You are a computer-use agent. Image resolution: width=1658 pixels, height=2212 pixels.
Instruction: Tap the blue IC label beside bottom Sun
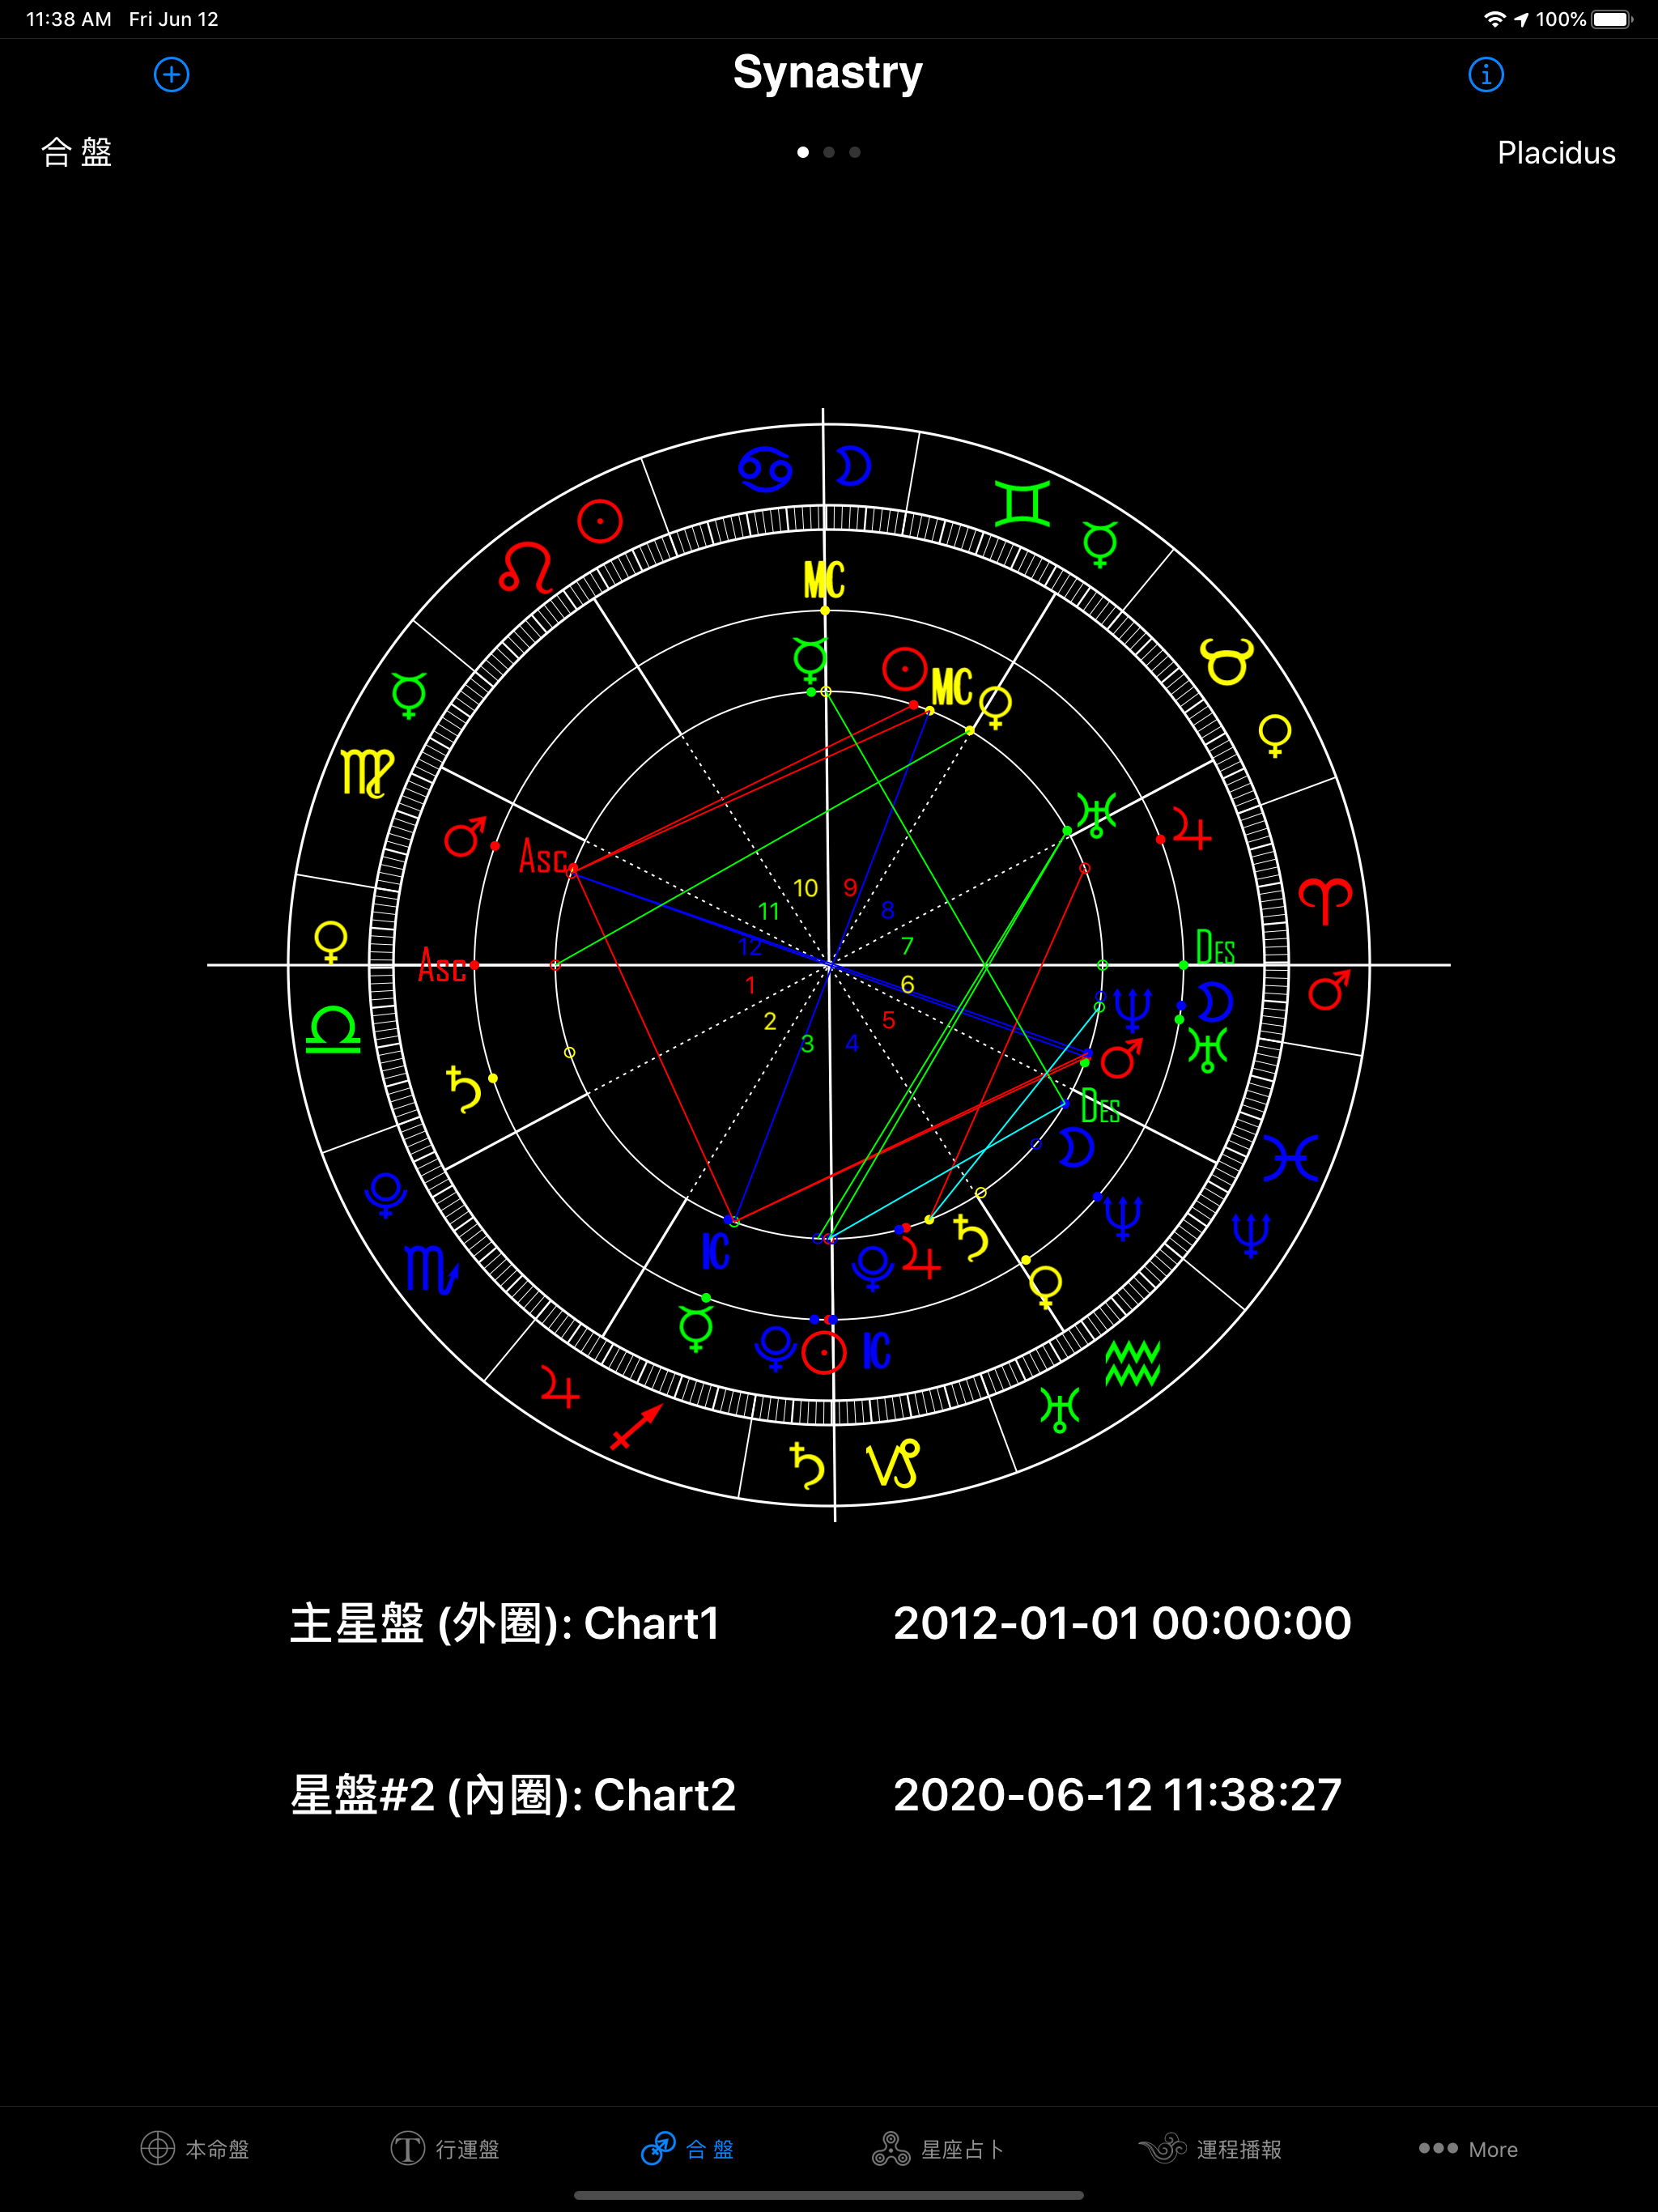(x=876, y=1350)
